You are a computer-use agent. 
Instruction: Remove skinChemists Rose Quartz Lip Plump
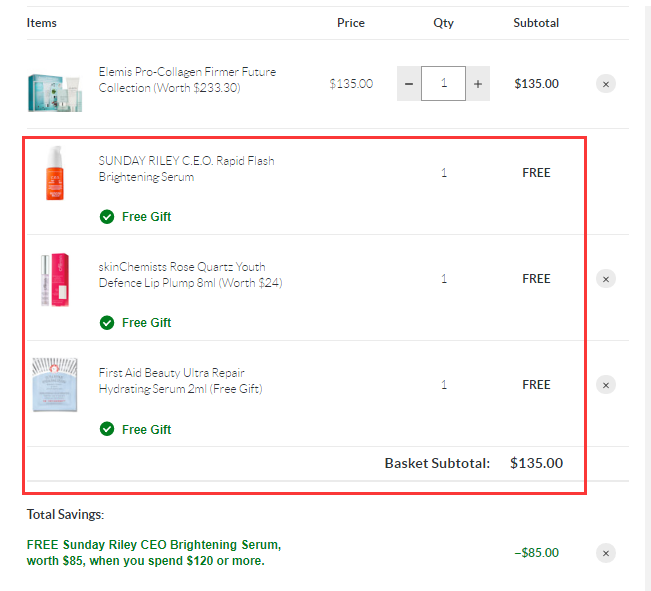pyautogui.click(x=606, y=279)
